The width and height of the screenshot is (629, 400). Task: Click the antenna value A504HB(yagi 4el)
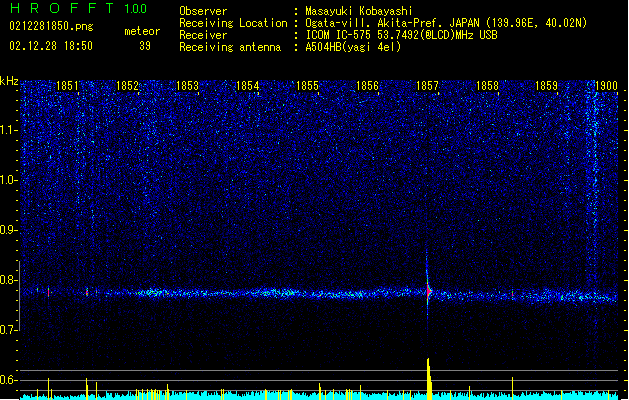353,47
